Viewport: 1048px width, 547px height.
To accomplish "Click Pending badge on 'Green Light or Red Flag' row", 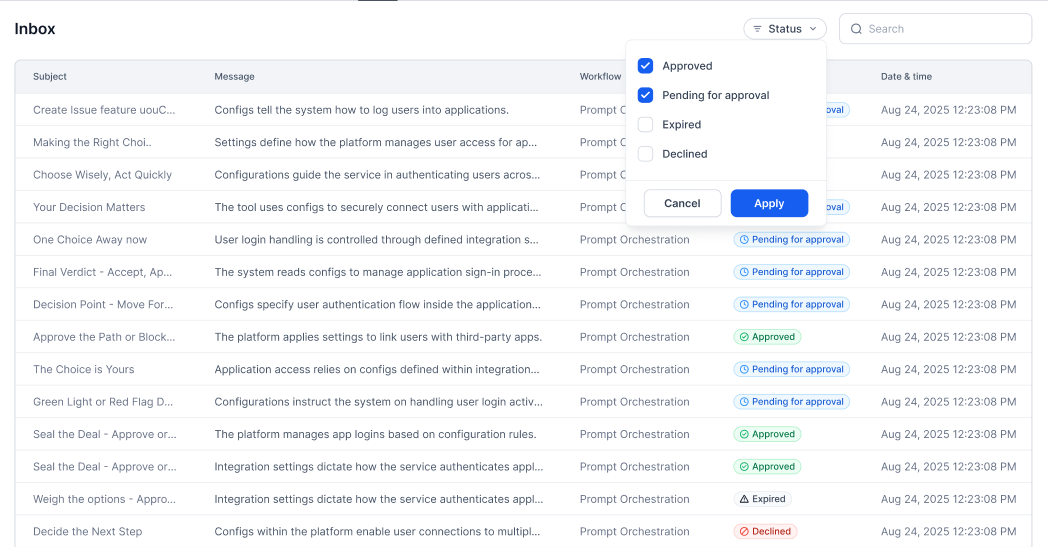I will pos(791,402).
